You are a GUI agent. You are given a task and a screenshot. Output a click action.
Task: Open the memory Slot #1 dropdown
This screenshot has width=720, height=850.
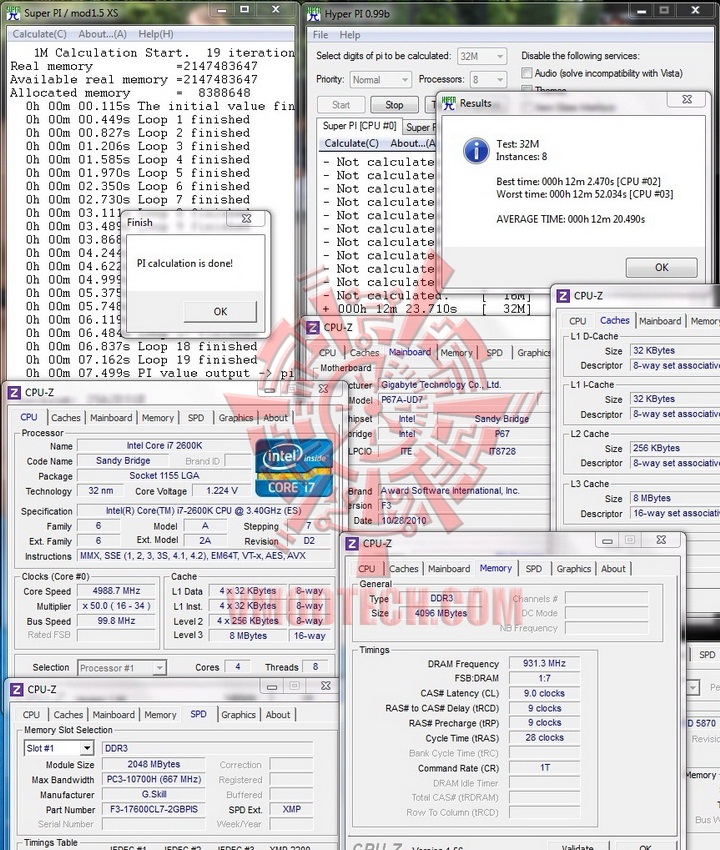(x=59, y=748)
